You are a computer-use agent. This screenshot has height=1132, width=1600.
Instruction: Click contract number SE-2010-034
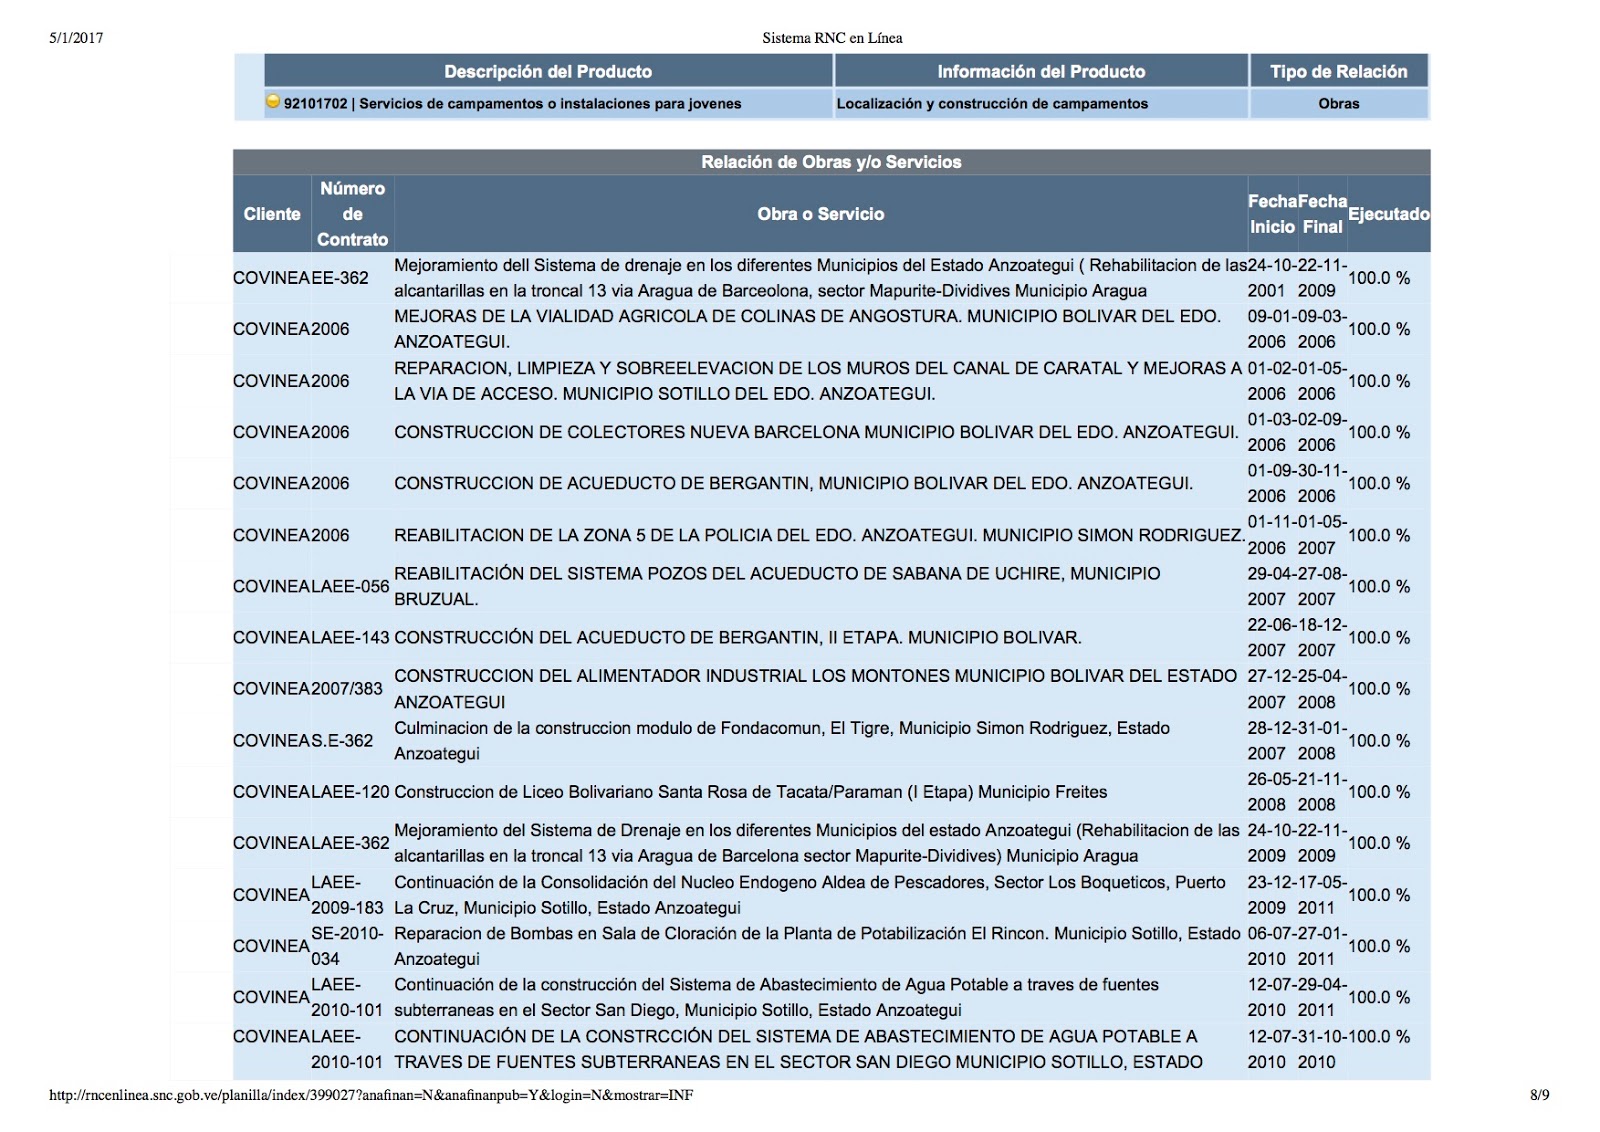tap(347, 946)
